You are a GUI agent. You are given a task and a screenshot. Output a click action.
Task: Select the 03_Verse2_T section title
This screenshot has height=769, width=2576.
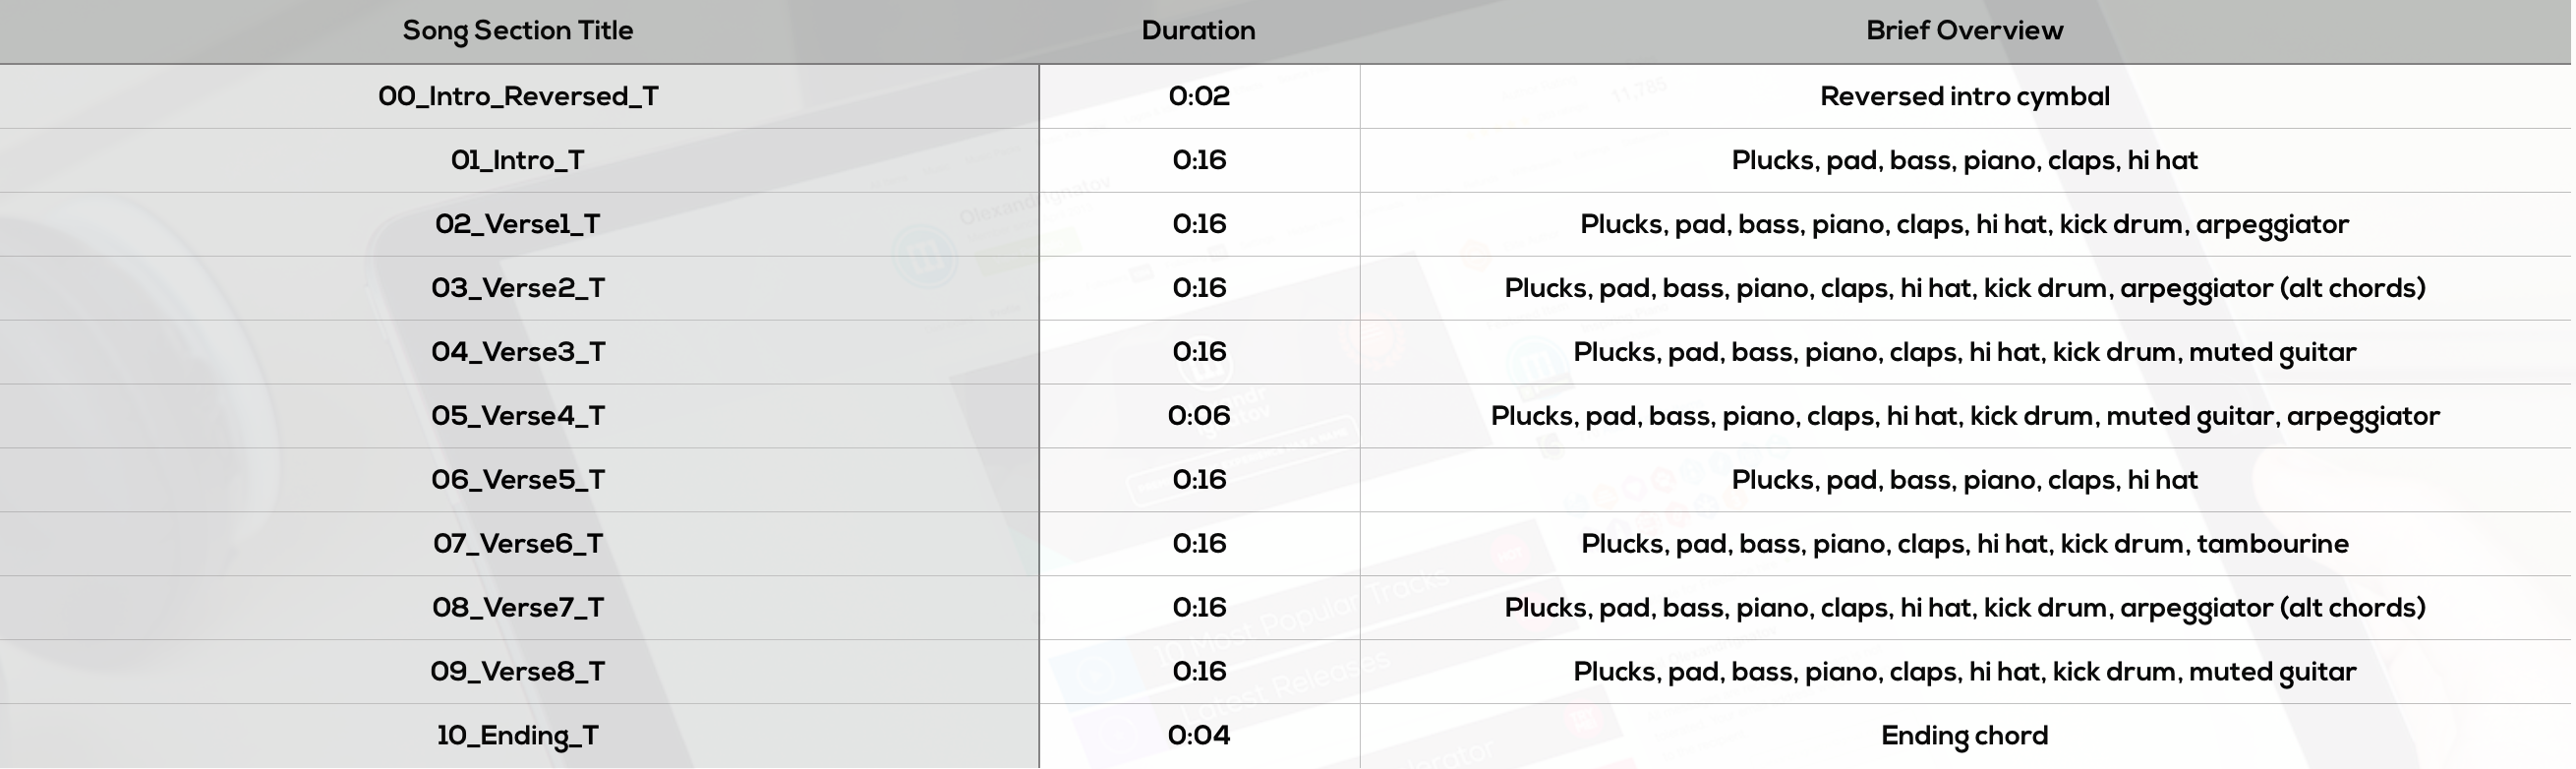pyautogui.click(x=518, y=289)
